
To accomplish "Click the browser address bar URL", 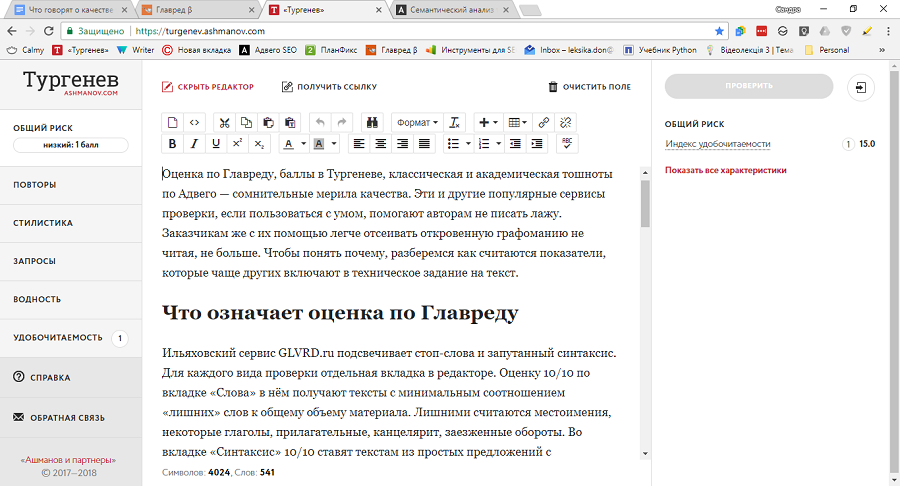I will tap(200, 31).
